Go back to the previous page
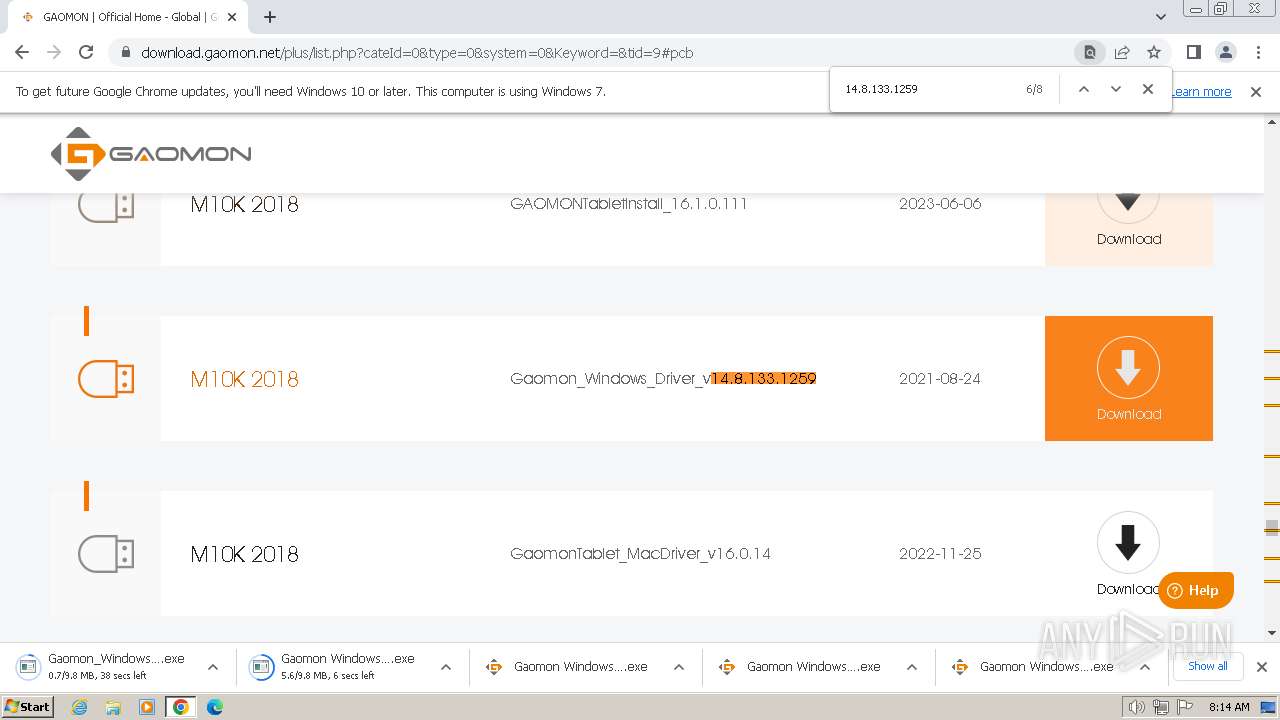Viewport: 1280px width, 720px height. (22, 53)
